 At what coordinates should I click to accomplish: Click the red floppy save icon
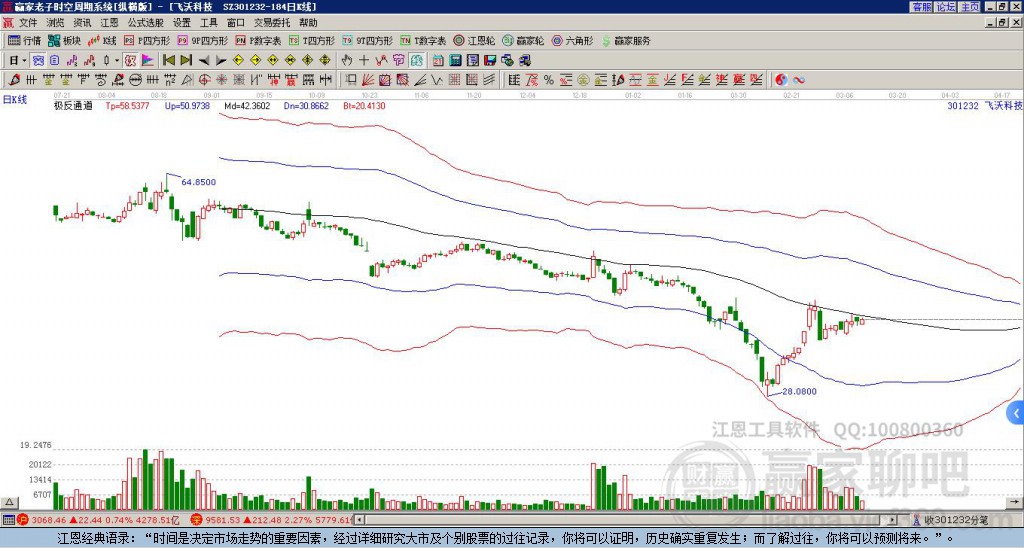490,61
